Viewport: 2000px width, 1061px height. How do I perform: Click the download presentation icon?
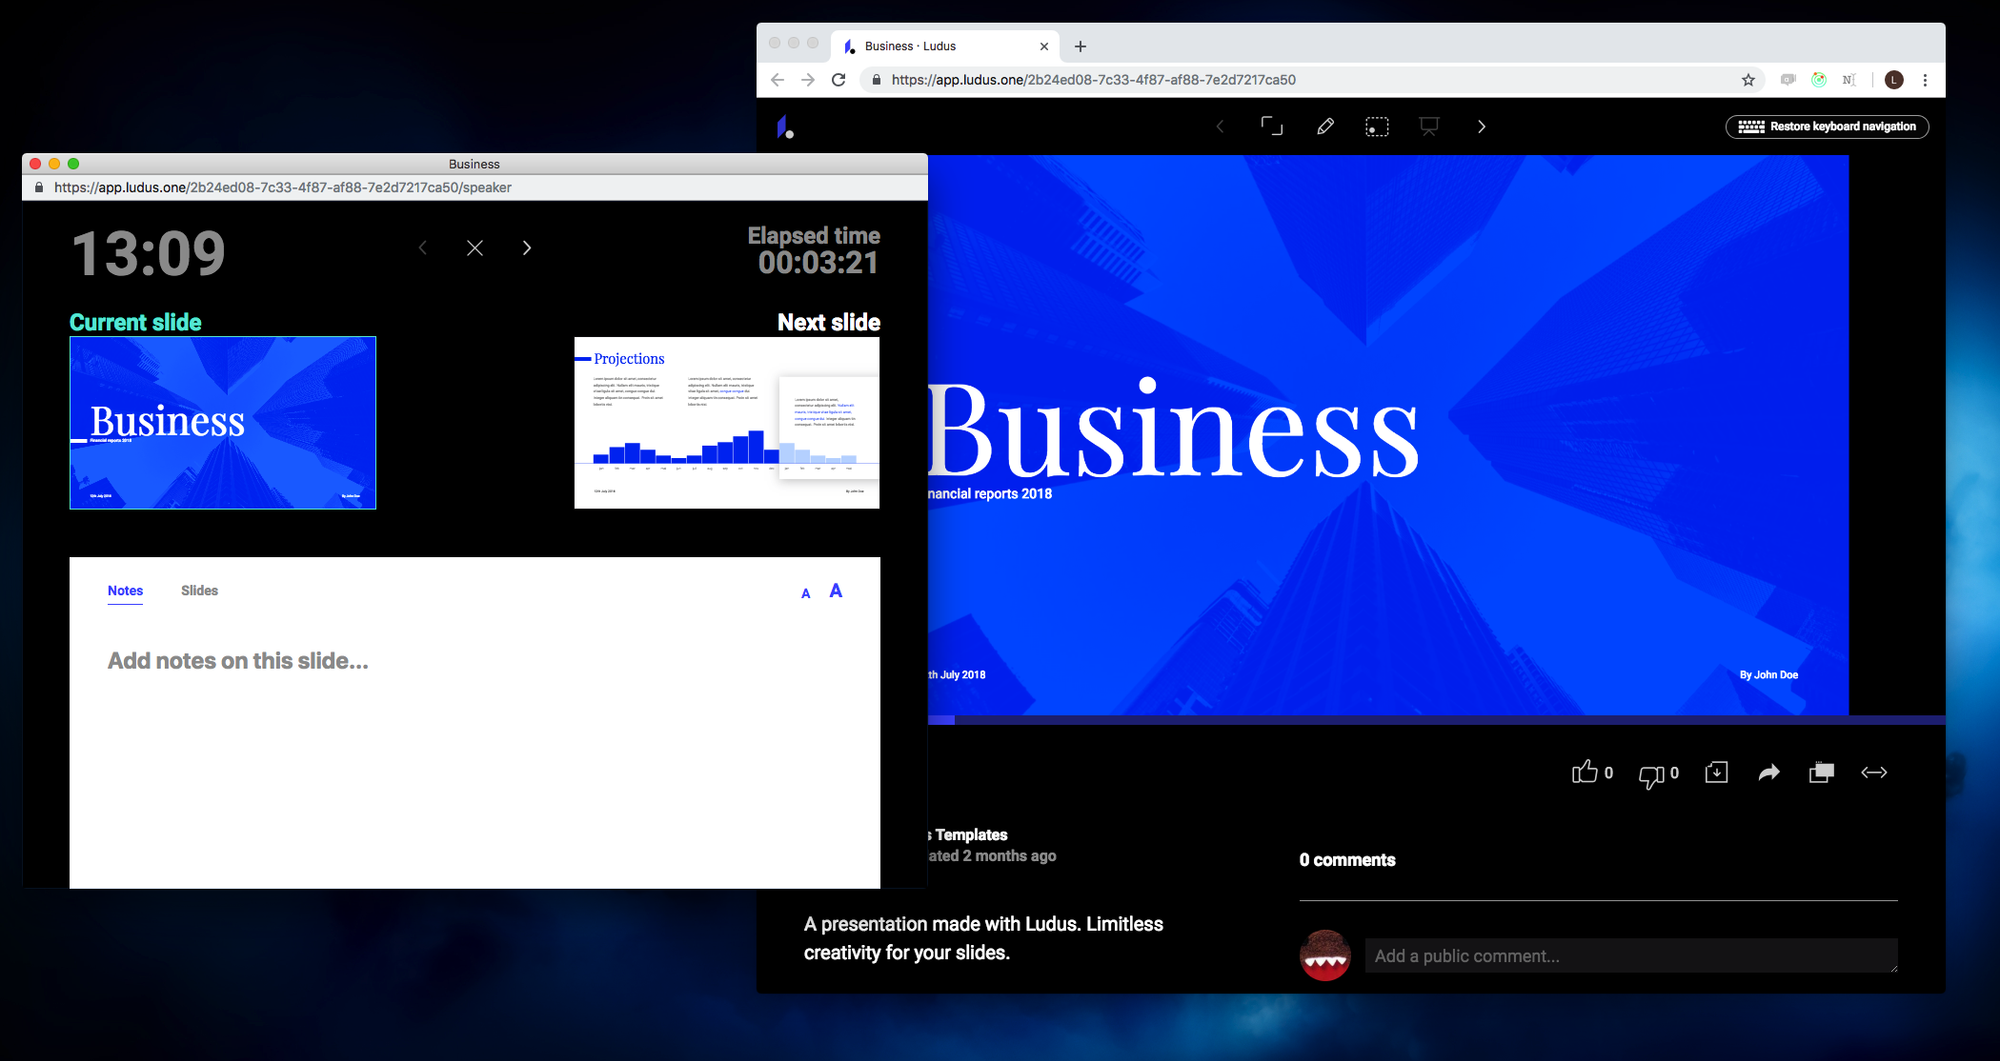click(1716, 772)
